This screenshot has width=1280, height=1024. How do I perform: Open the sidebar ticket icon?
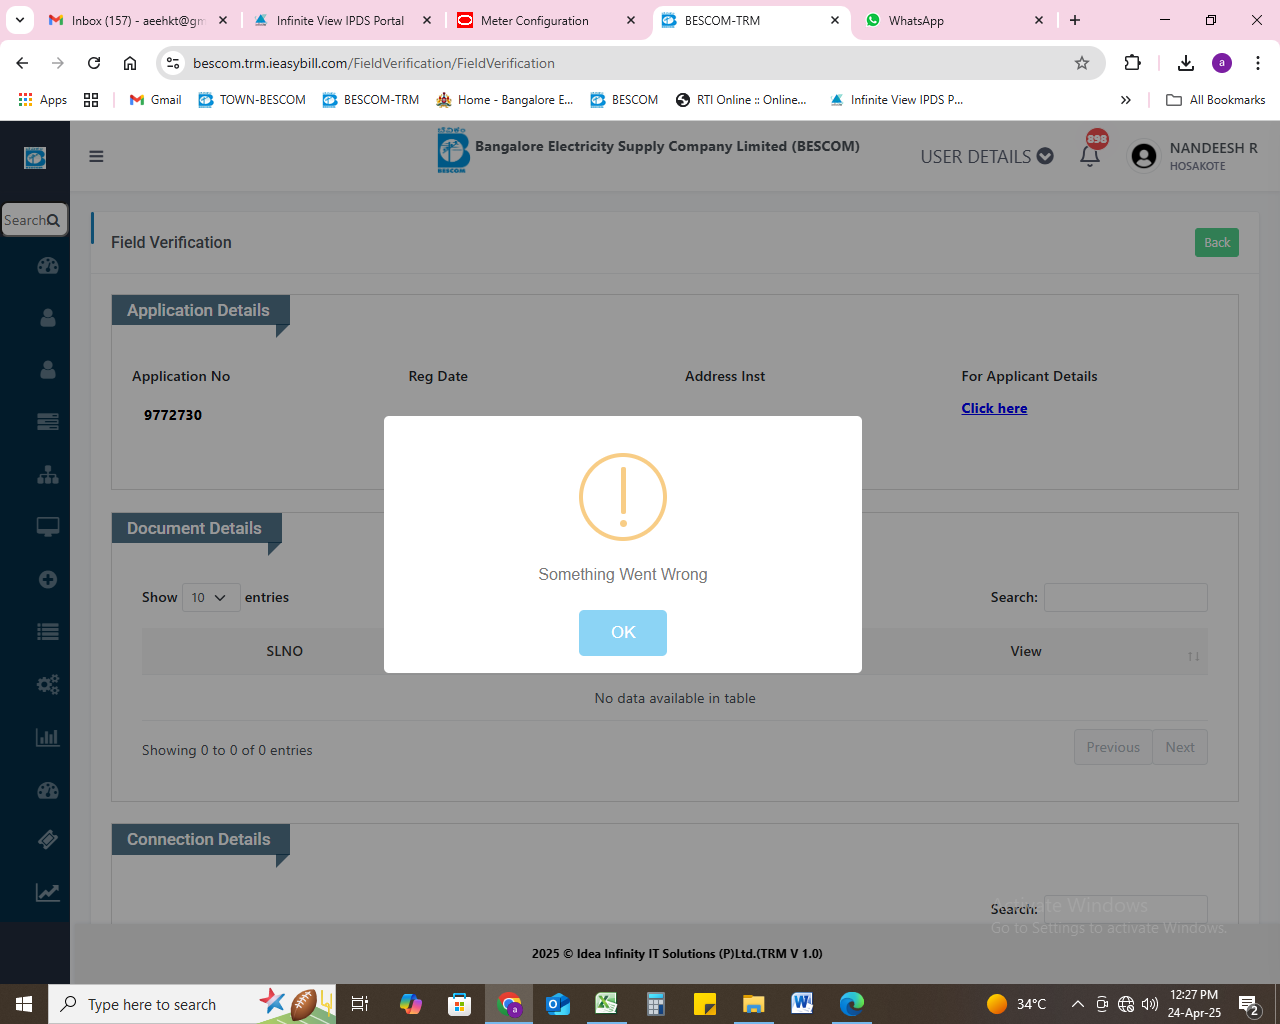47,840
